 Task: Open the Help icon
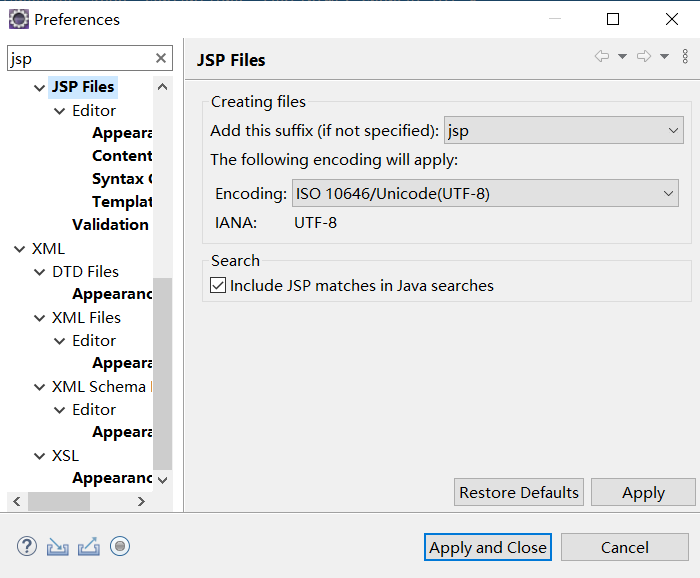[27, 546]
